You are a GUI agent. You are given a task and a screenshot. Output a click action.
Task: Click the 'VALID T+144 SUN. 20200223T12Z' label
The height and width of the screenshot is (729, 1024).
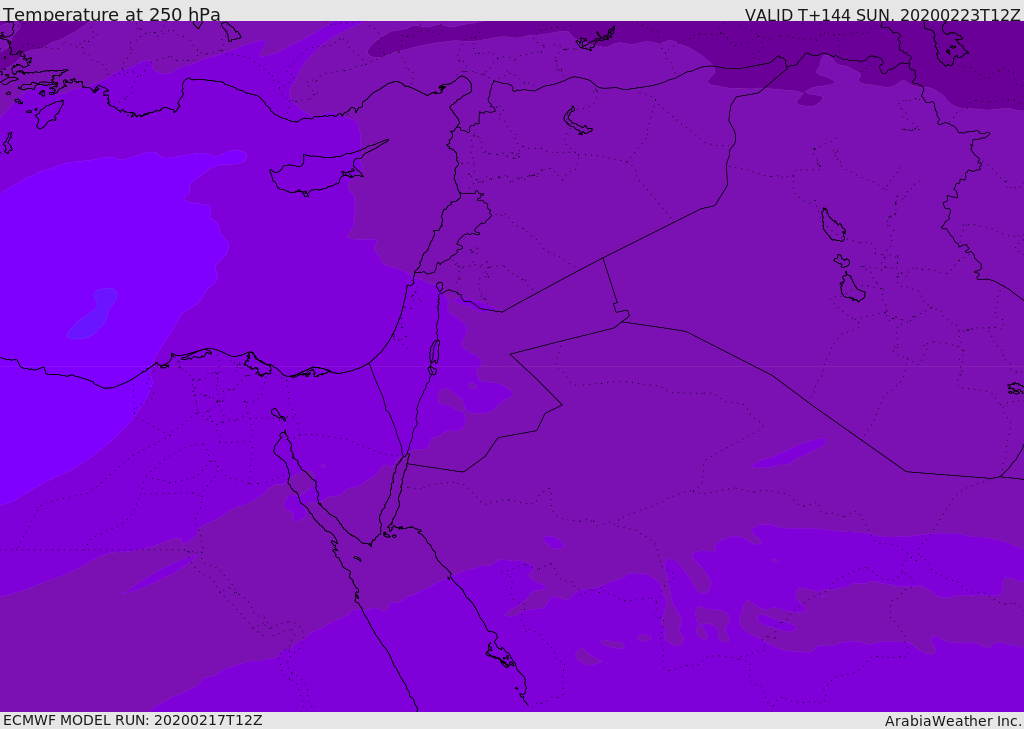coord(882,15)
